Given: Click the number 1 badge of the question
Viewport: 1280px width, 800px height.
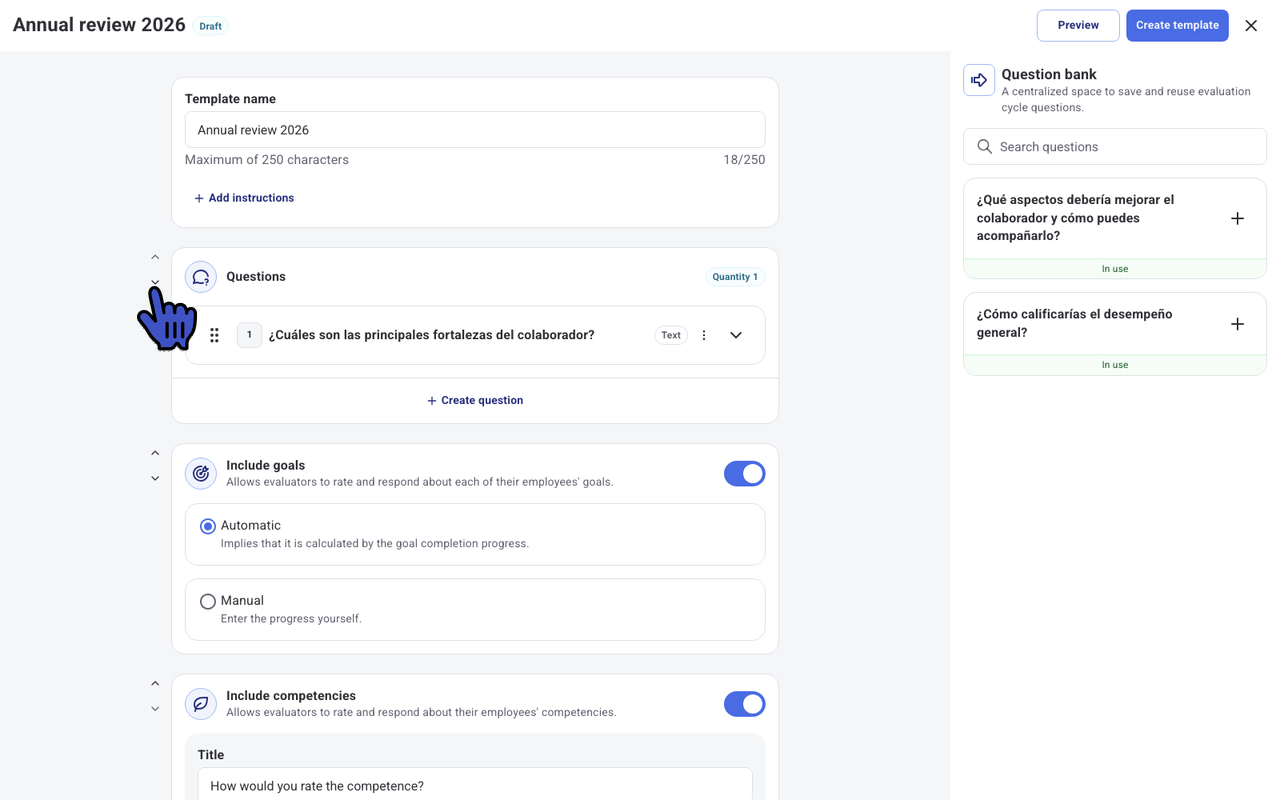Looking at the screenshot, I should 249,335.
